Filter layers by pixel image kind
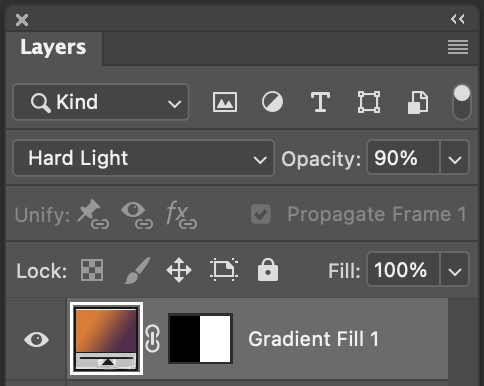Image resolution: width=484 pixels, height=386 pixels. click(x=225, y=102)
